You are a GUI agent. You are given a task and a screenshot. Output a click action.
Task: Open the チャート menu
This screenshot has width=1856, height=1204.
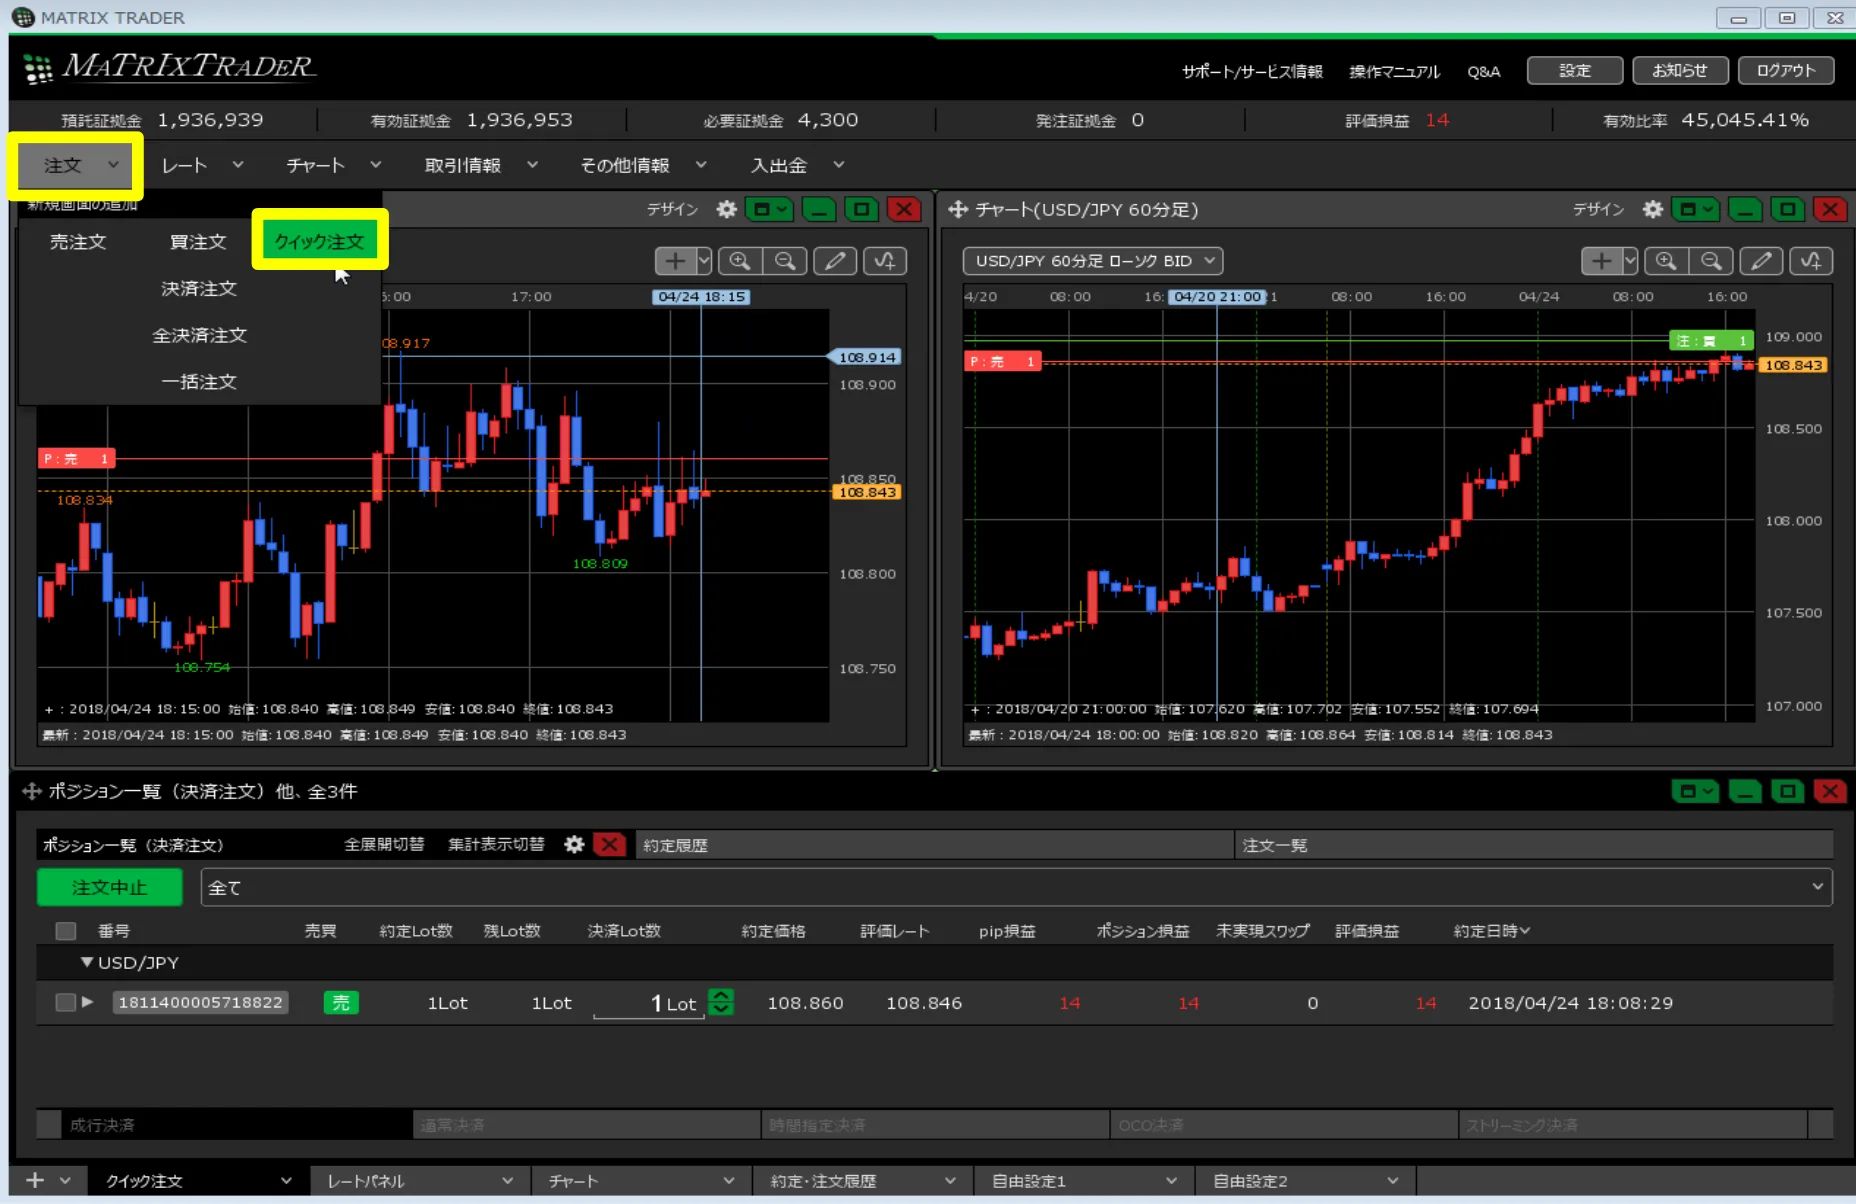332,165
